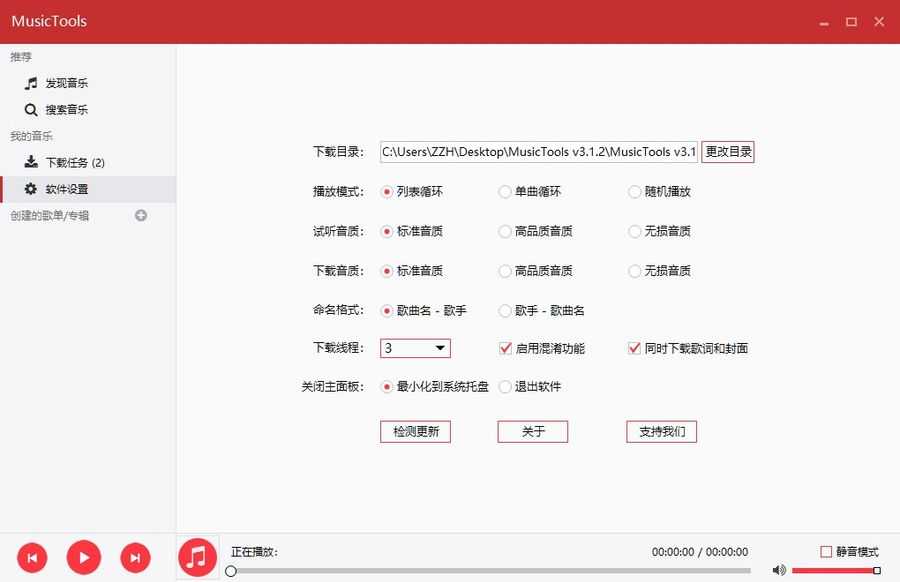Click the download directory path field
The image size is (900, 582).
click(x=538, y=152)
